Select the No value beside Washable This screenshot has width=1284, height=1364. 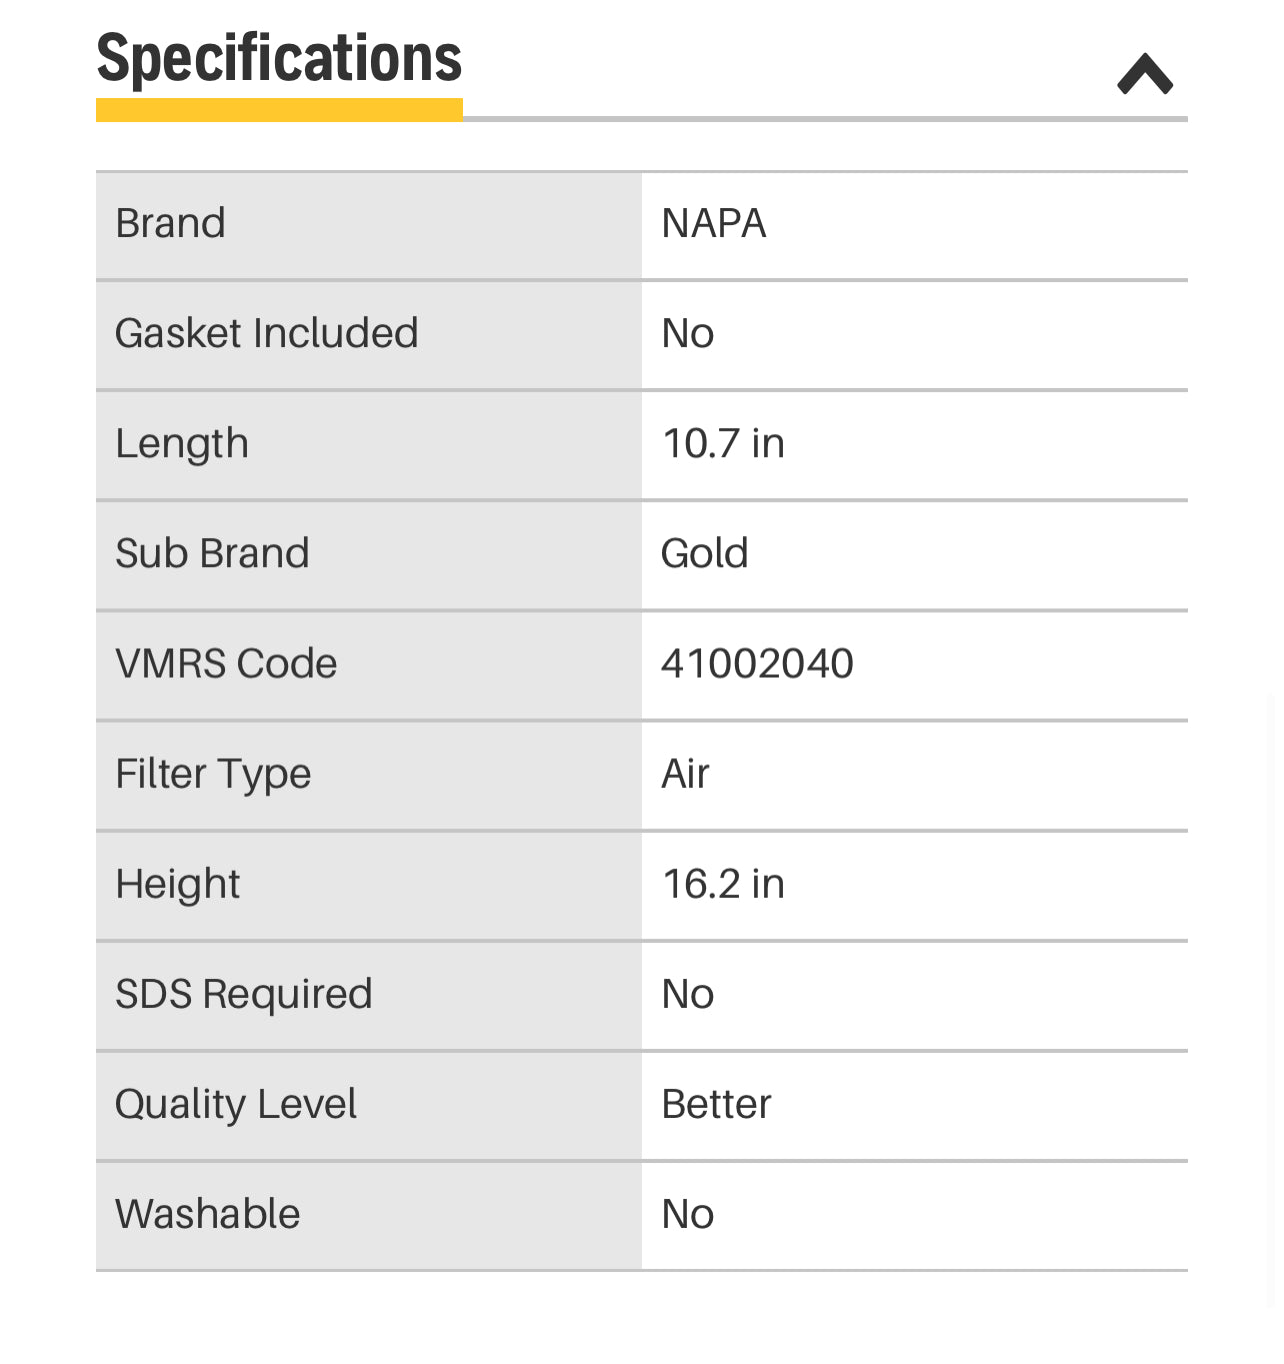[x=688, y=1214]
